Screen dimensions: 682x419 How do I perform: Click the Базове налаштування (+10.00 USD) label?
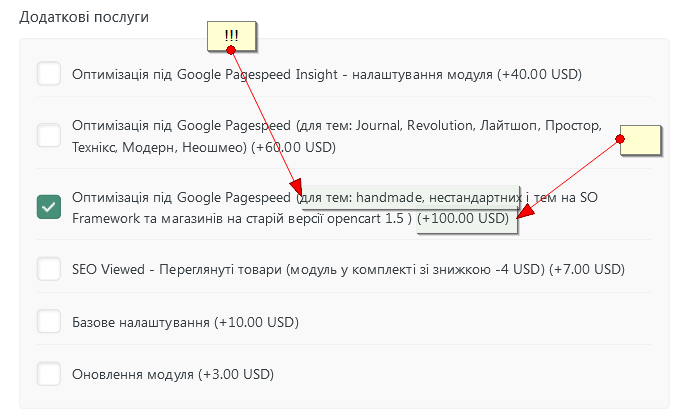(186, 323)
